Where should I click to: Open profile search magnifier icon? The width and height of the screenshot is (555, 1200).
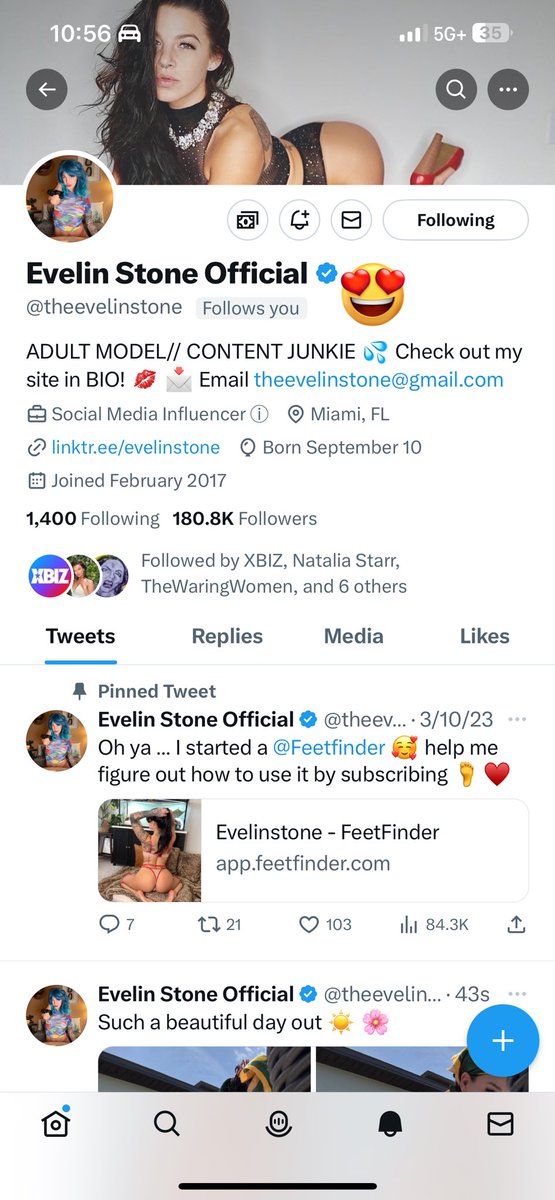point(456,90)
